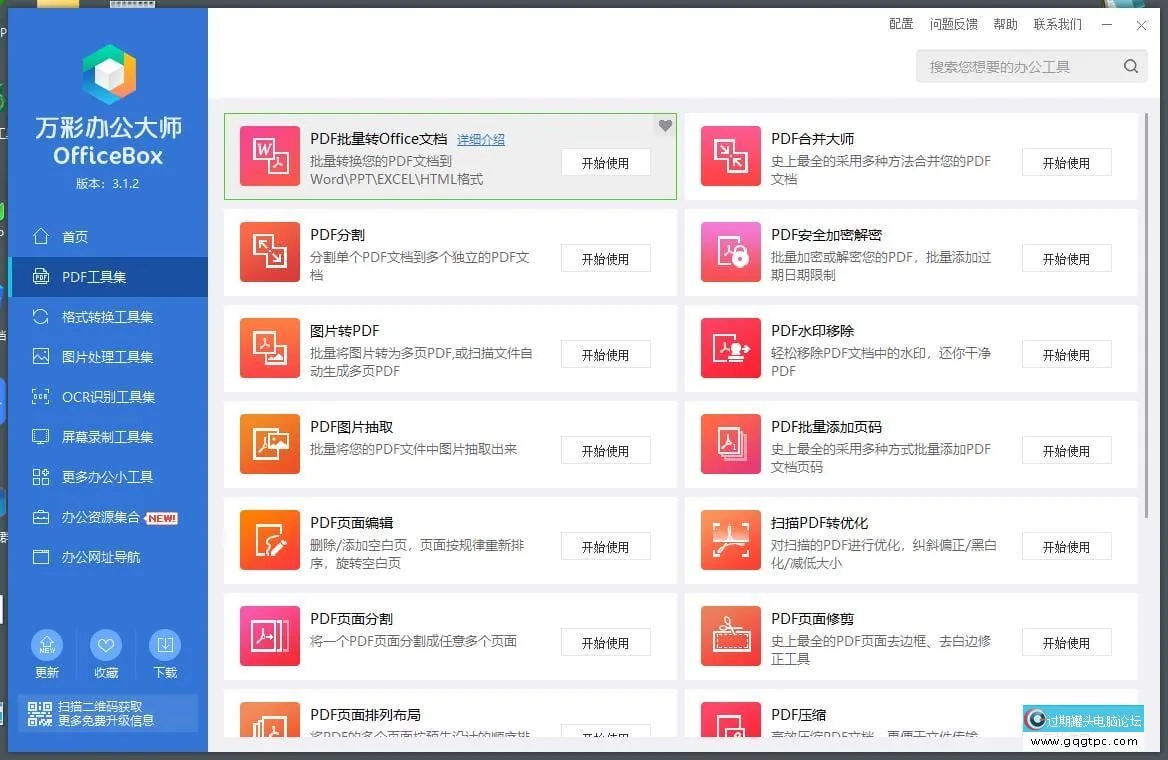The height and width of the screenshot is (760, 1168).
Task: Open the 扫描PDF转优化 tool icon
Action: (x=730, y=540)
